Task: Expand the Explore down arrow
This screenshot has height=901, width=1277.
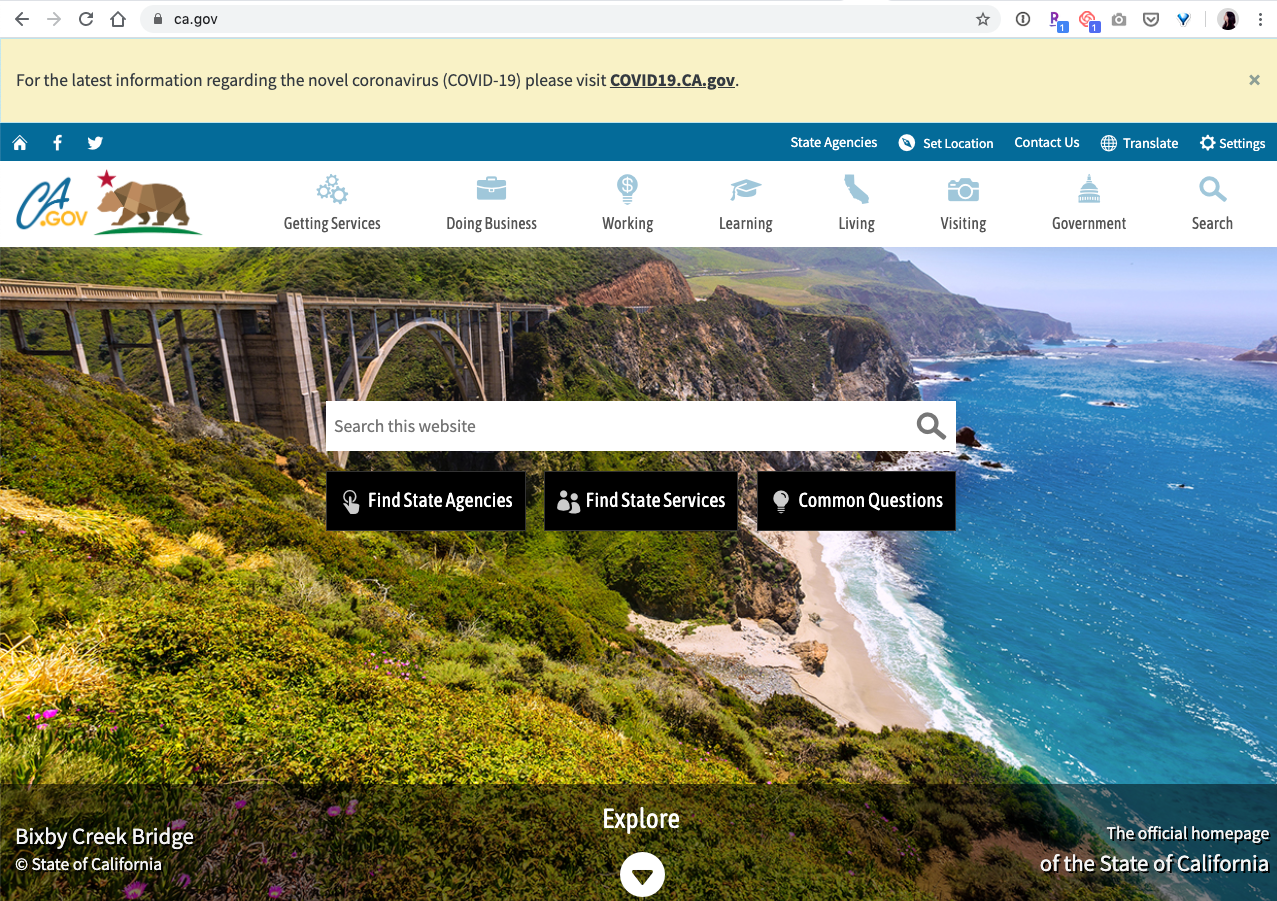Action: click(642, 876)
